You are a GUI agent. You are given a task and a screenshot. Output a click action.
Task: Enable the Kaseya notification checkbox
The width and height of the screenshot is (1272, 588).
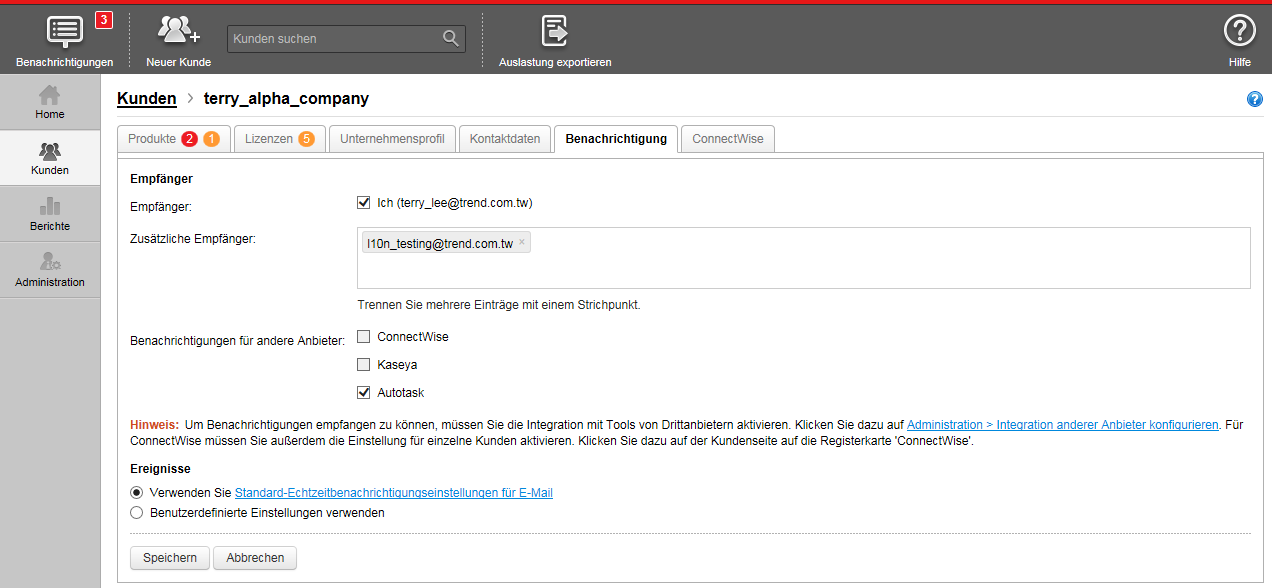[364, 365]
